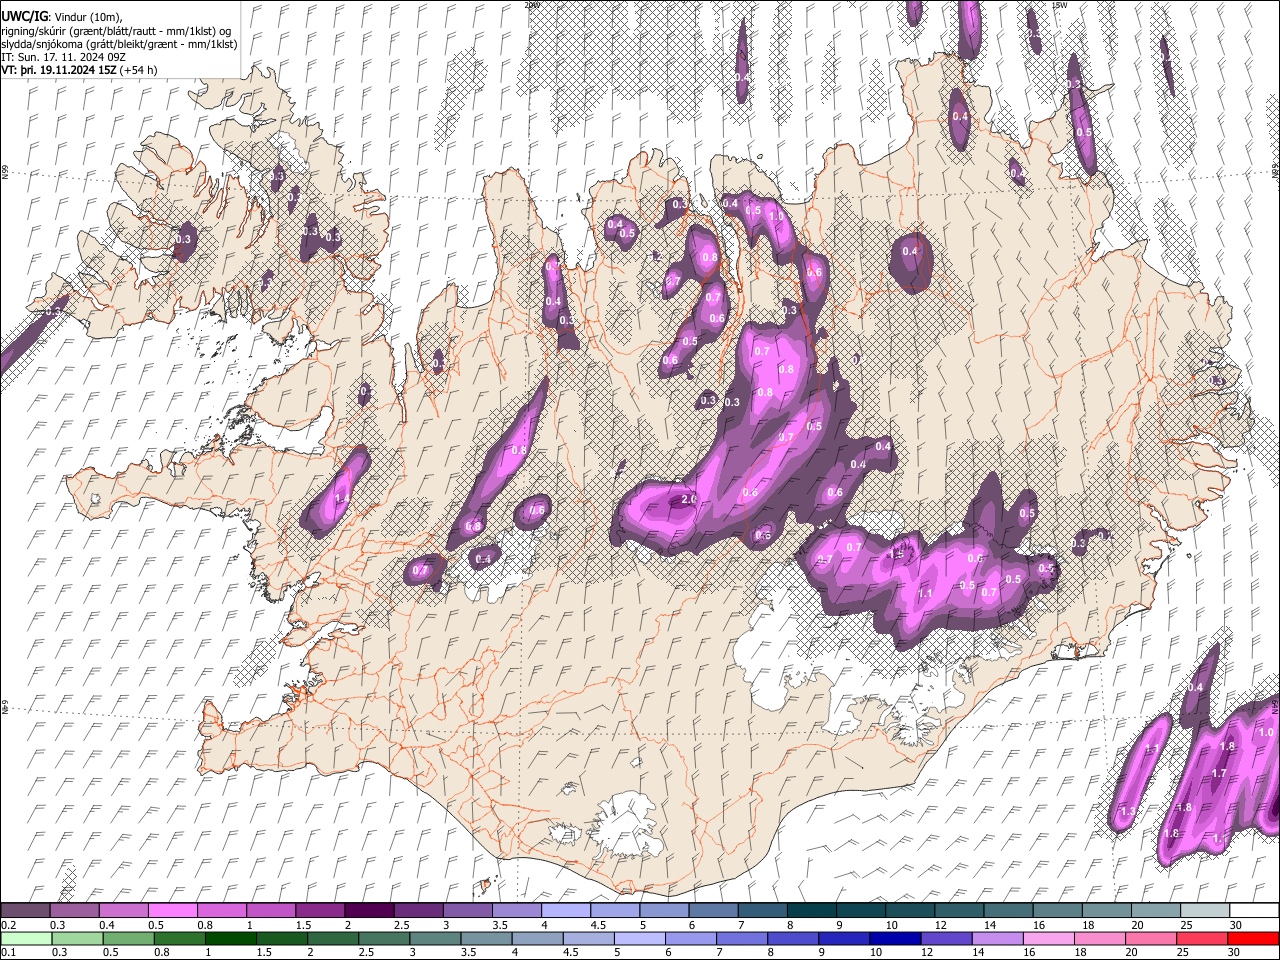
Task: Click the 'VT: þri. 19.11.2024 15Z (+54 h)' line
Action: click(x=79, y=71)
